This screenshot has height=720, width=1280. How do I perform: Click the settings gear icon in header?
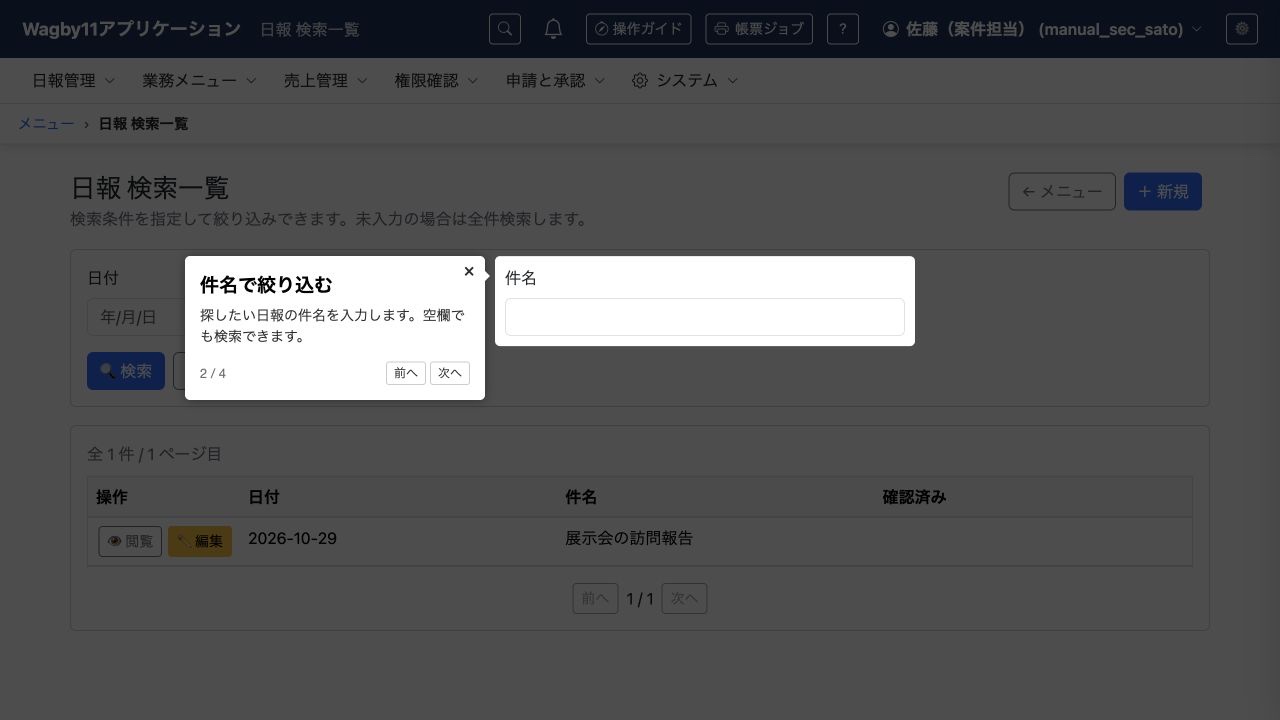(x=1242, y=29)
